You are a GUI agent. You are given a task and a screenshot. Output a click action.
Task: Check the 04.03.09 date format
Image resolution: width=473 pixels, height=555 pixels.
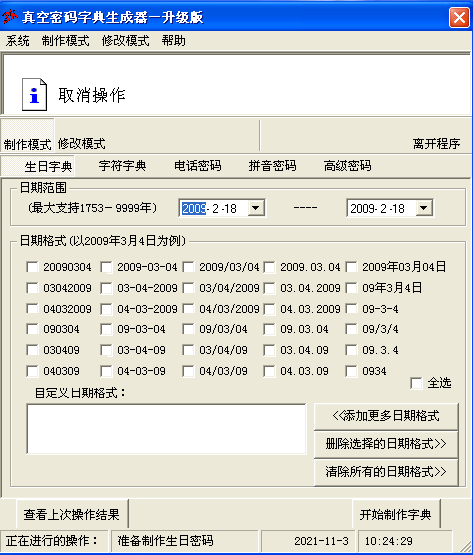point(269,371)
